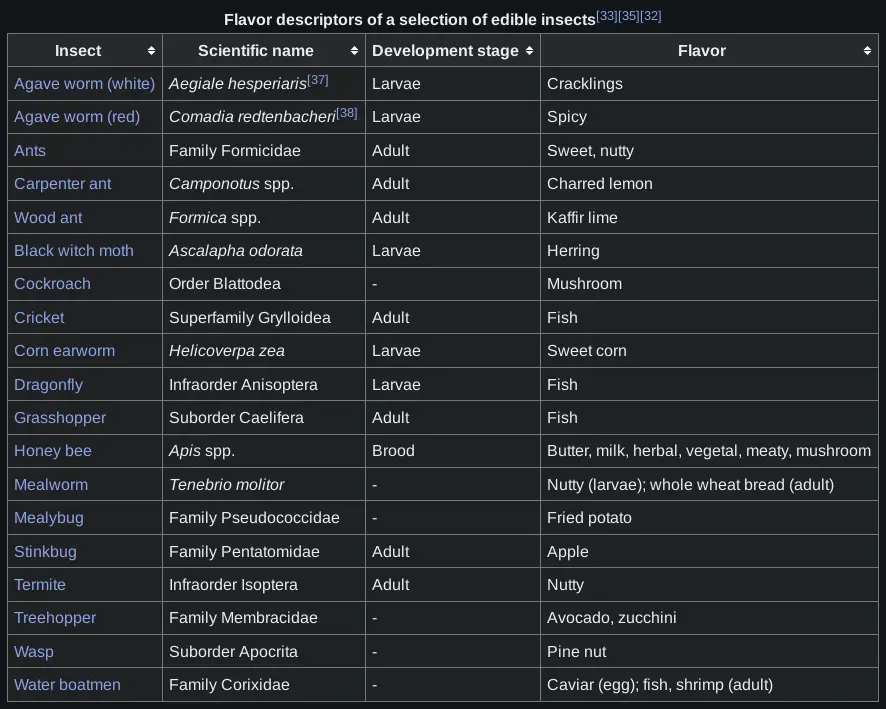Viewport: 886px width, 709px height.
Task: Select the Dragonfly insect link
Action: point(48,385)
